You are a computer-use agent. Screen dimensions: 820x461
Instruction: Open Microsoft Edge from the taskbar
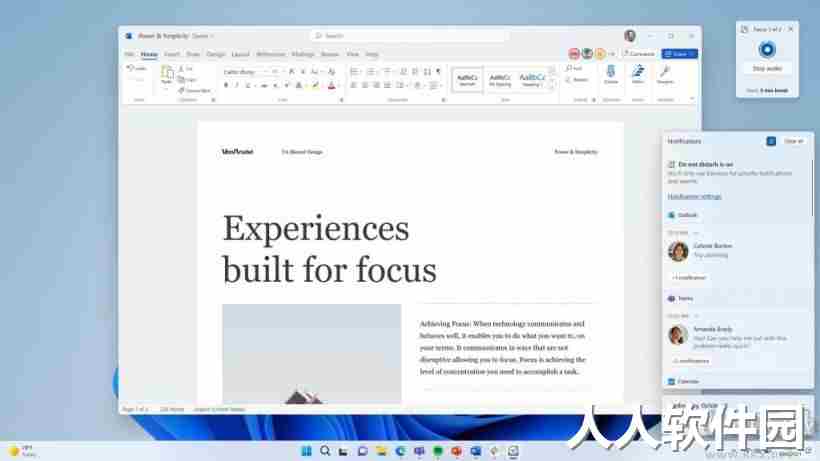pos(401,451)
